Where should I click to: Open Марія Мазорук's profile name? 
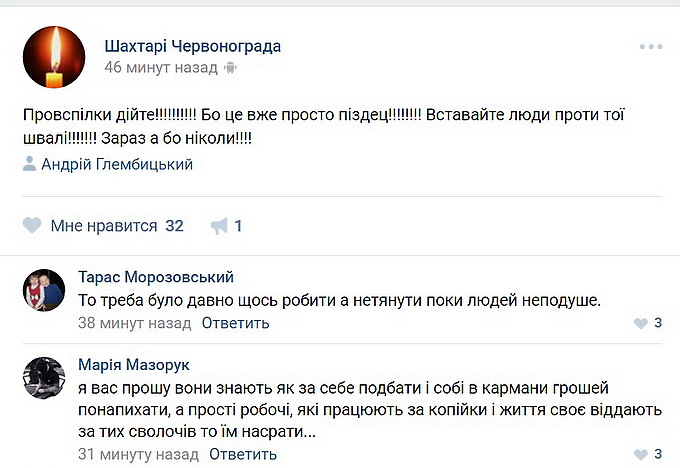coord(134,365)
